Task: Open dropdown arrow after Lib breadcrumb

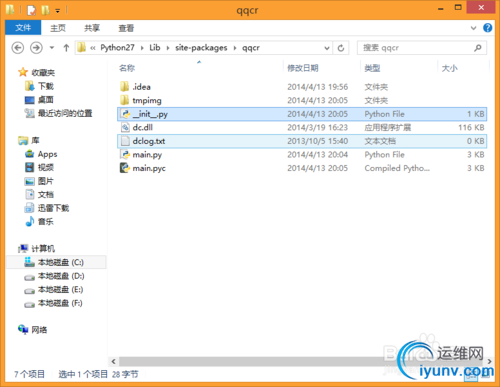Action: click(168, 48)
